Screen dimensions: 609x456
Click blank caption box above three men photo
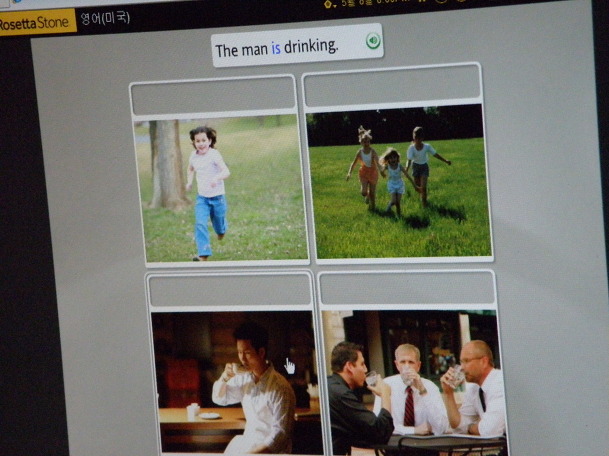pyautogui.click(x=407, y=288)
